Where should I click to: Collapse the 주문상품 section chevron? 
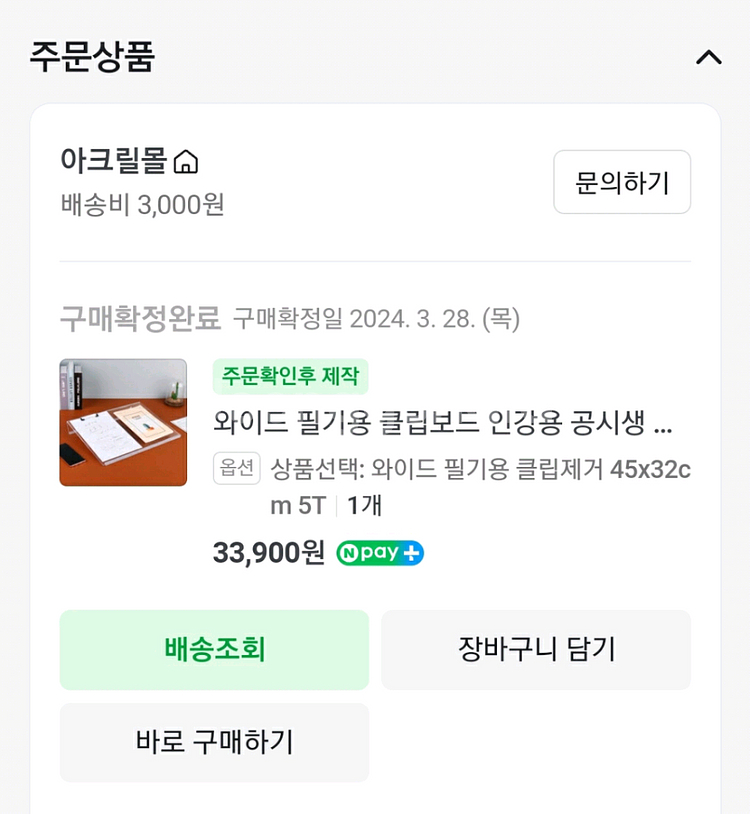tap(708, 57)
